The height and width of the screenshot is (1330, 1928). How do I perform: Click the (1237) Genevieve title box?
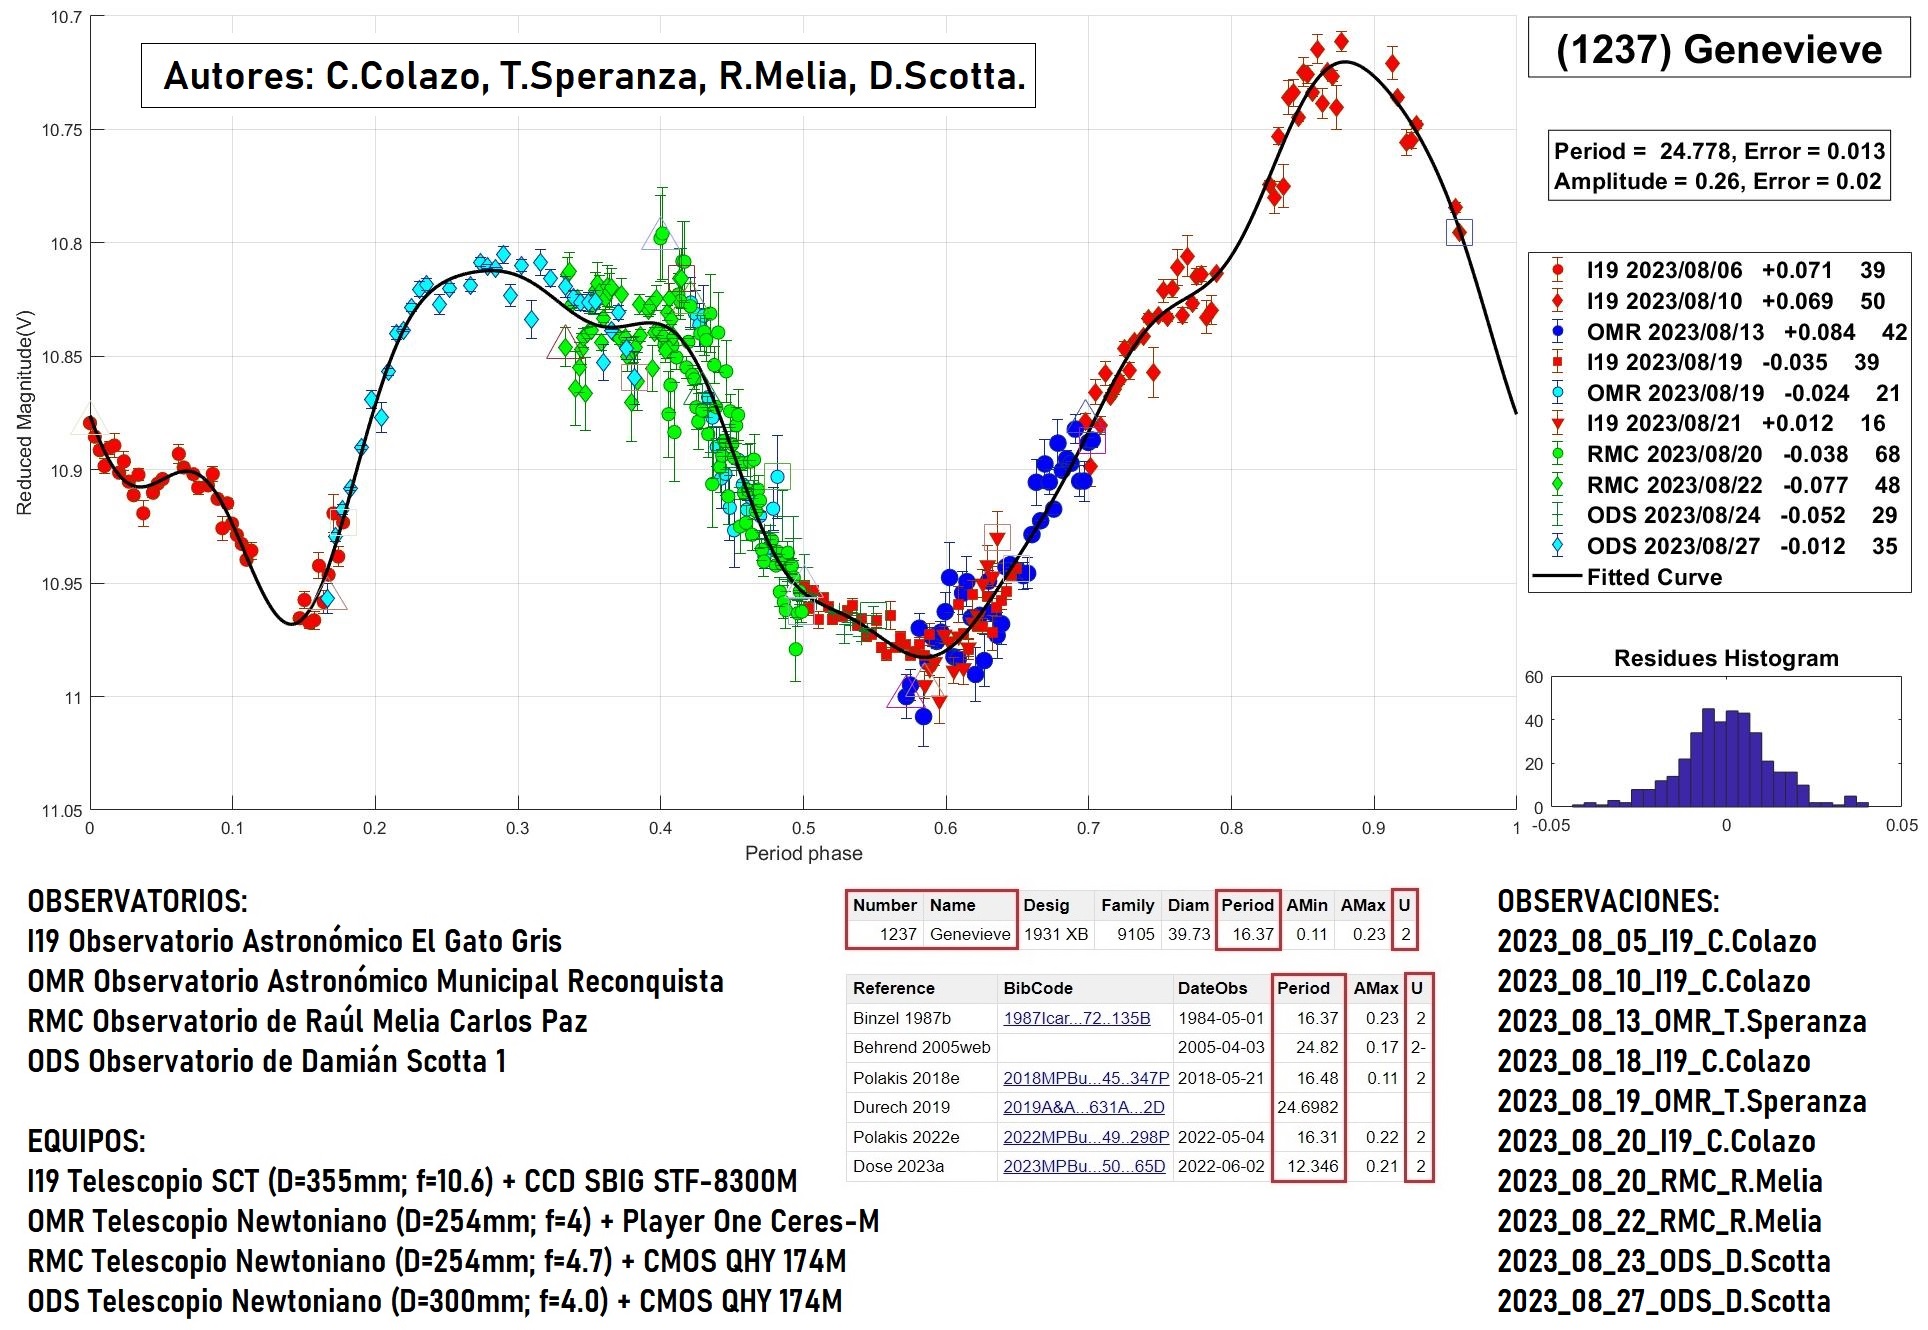click(1718, 48)
